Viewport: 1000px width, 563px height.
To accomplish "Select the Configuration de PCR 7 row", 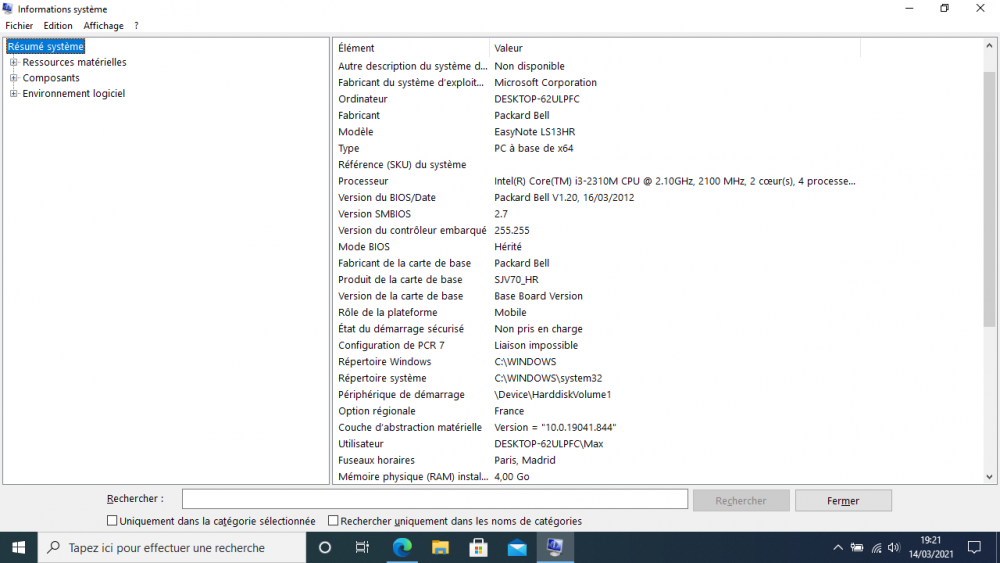I will pos(596,346).
